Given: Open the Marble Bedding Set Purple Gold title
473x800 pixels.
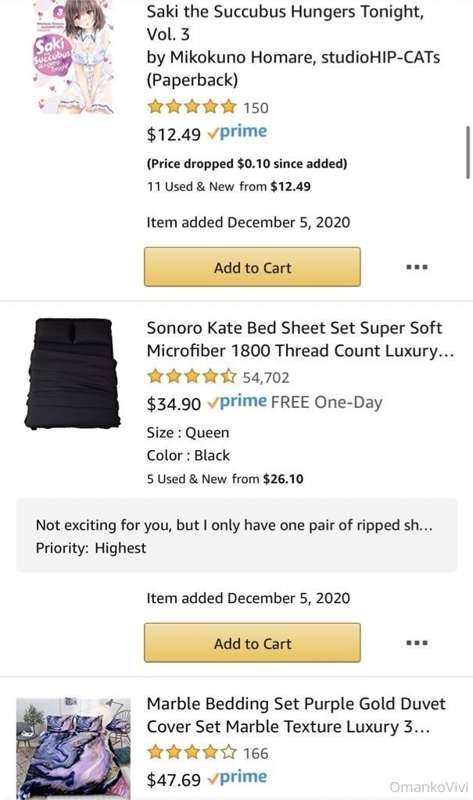Looking at the screenshot, I should (296, 715).
